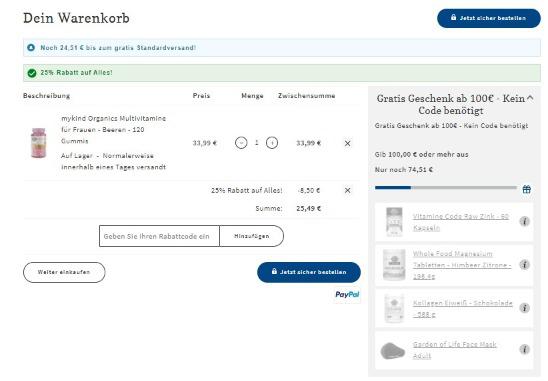
Task: Click the multivitamin gummies product thumbnail
Action: (38, 143)
